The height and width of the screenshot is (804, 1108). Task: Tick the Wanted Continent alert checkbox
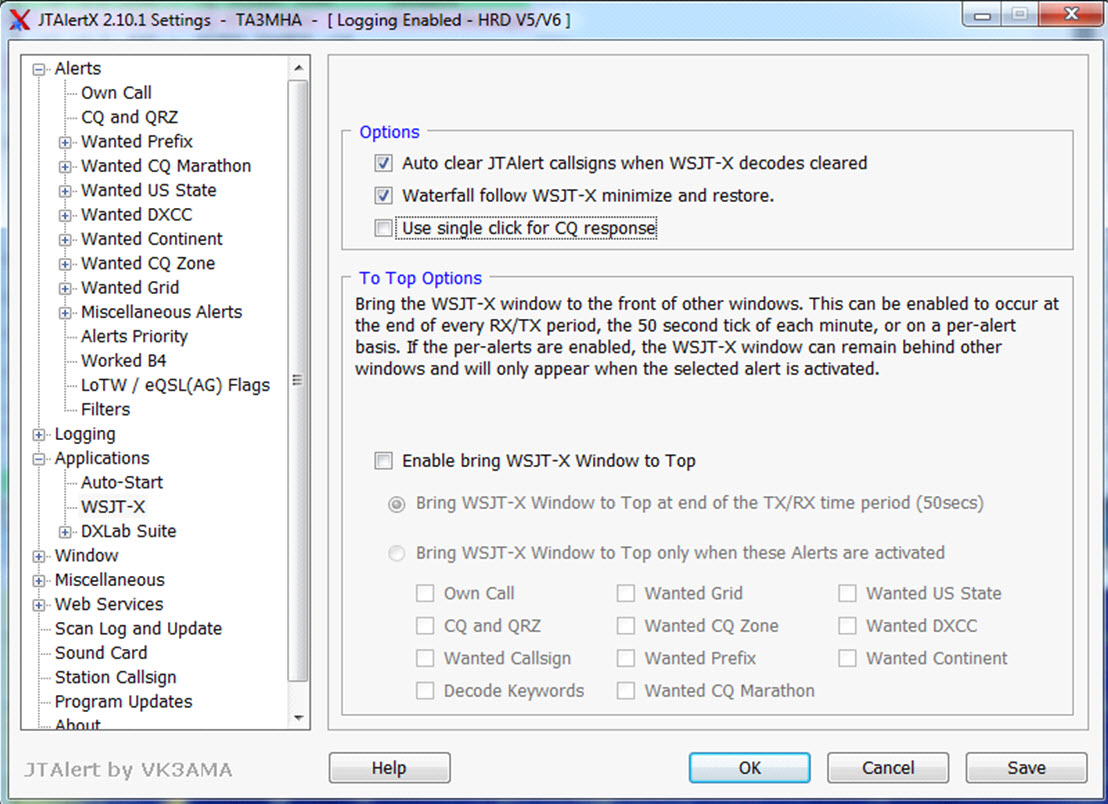coord(847,658)
